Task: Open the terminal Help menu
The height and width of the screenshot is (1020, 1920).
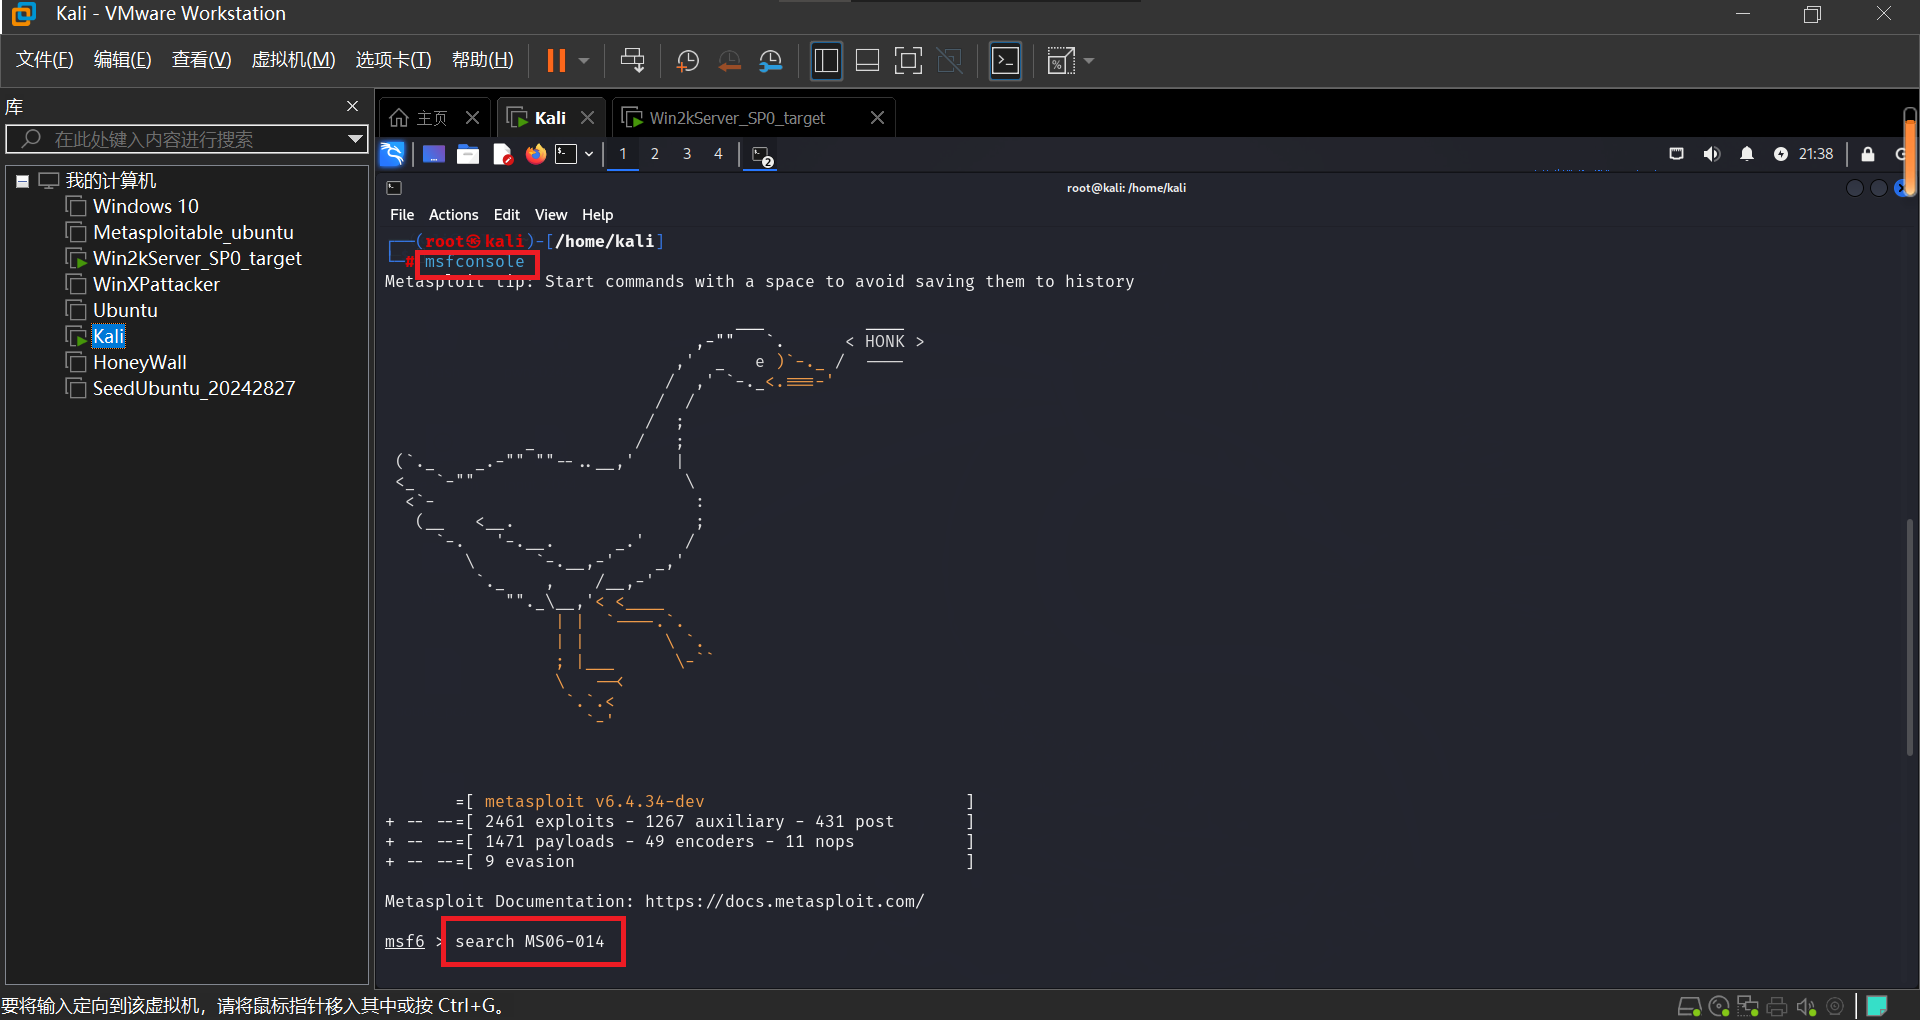Action: click(x=598, y=215)
